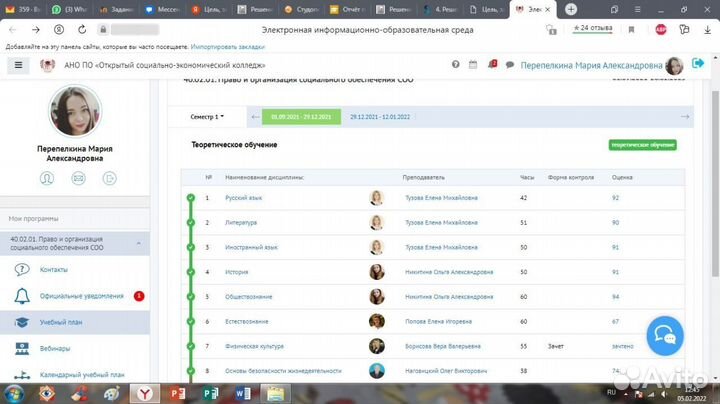720x404 pixels.
Task: Go forward with browser forward arrow
Action: (36, 30)
